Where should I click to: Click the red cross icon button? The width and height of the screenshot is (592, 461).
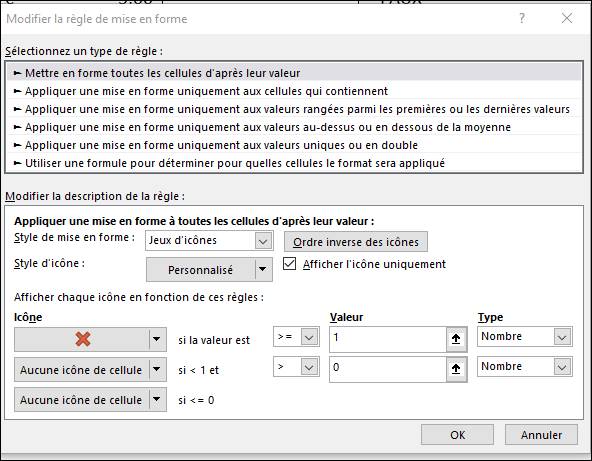point(83,339)
